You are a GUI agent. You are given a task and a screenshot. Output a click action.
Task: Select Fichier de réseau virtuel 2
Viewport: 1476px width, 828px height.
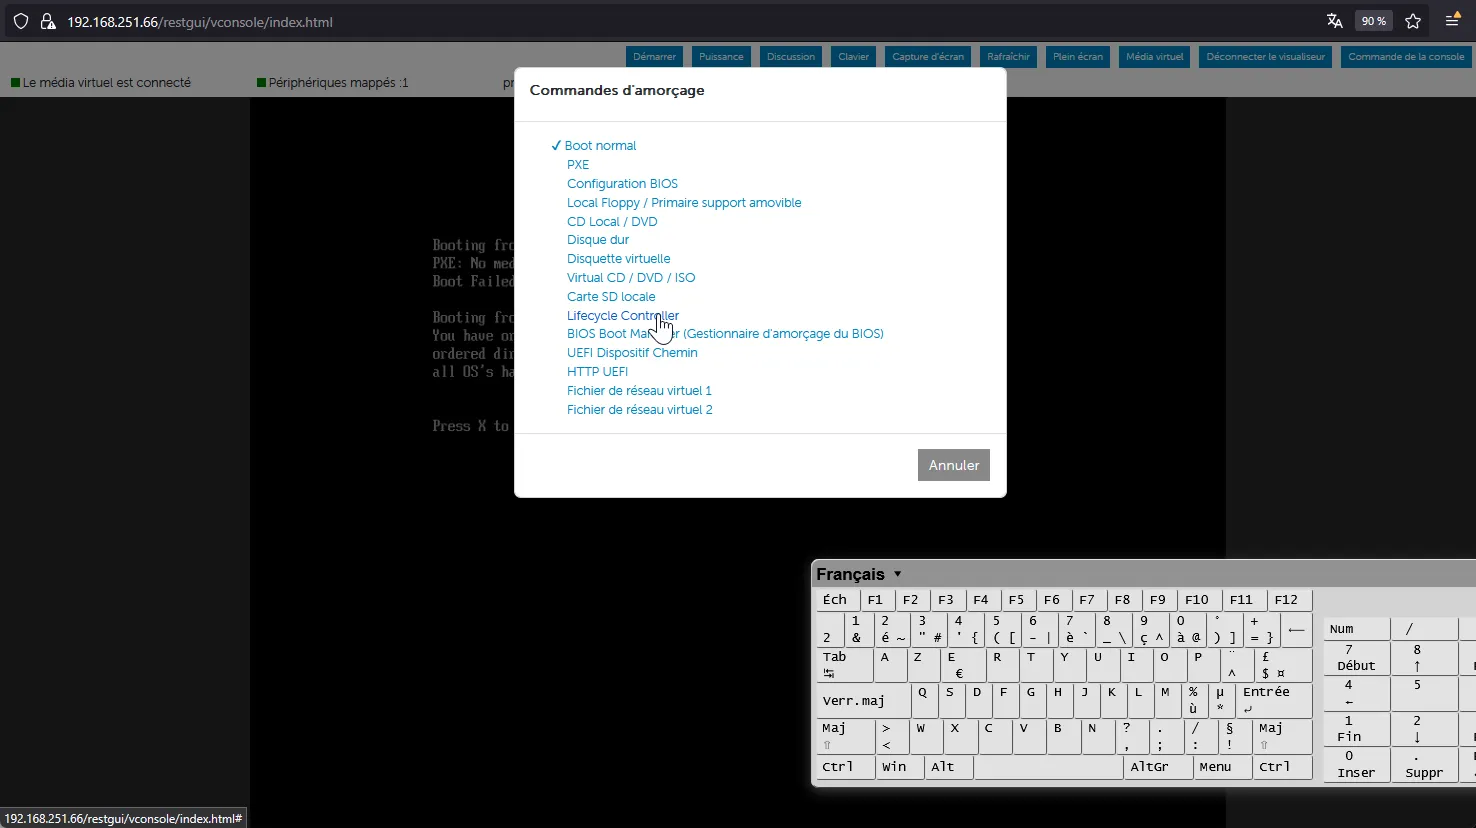pyautogui.click(x=640, y=410)
